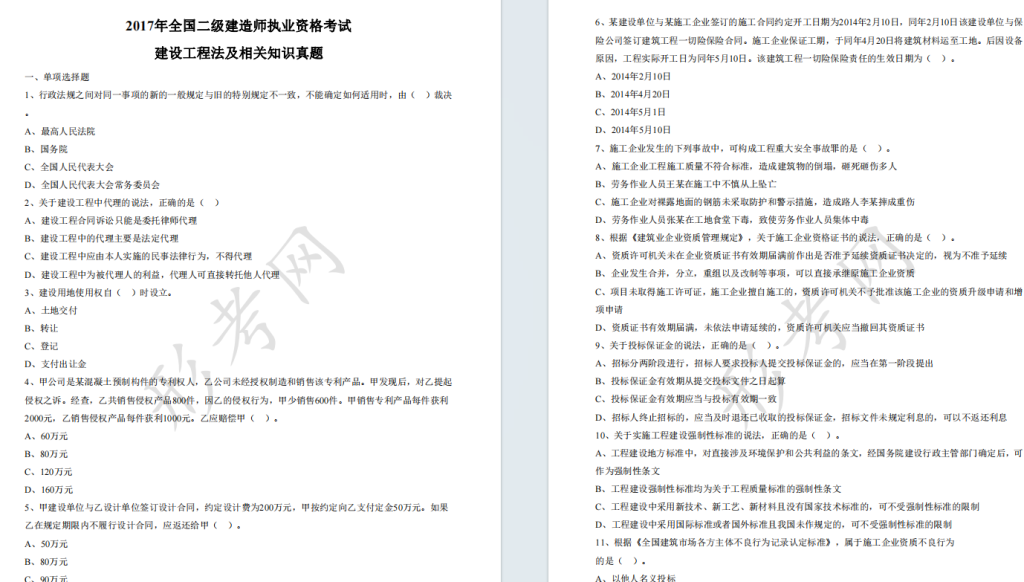This screenshot has height=582, width=1024.
Task: Select option 'C、投标保证金有效期应当与投标有效期一致'
Action: click(x=686, y=399)
